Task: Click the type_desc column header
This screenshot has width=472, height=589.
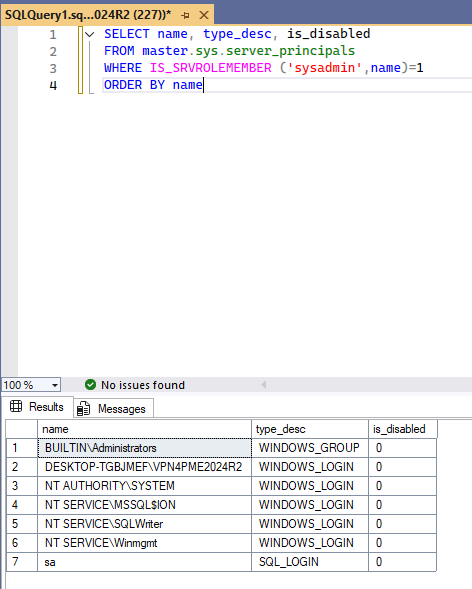Action: (x=310, y=429)
